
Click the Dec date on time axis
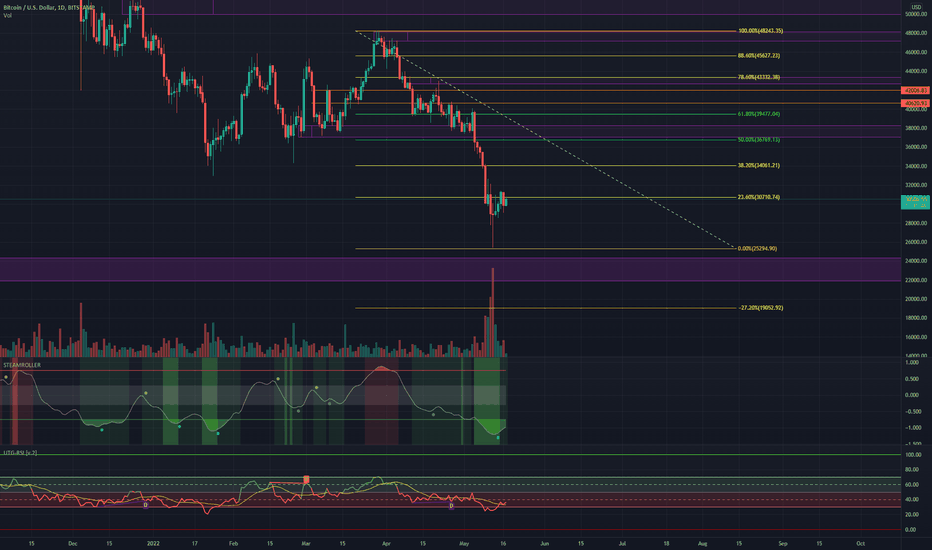(73, 543)
